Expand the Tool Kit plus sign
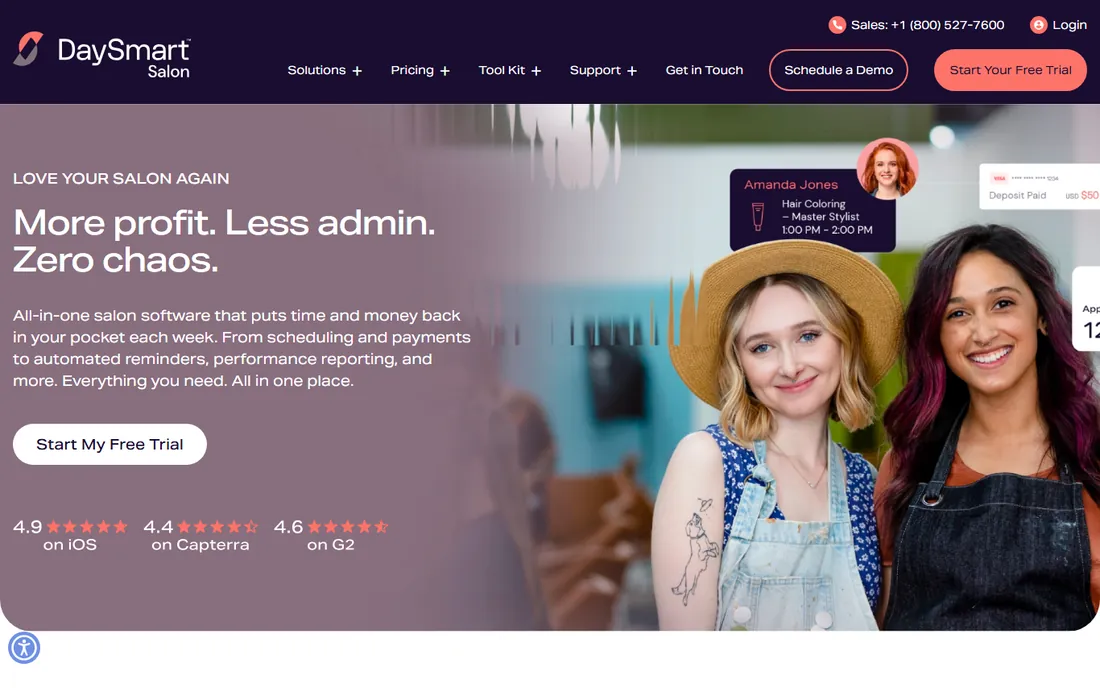 [x=536, y=71]
